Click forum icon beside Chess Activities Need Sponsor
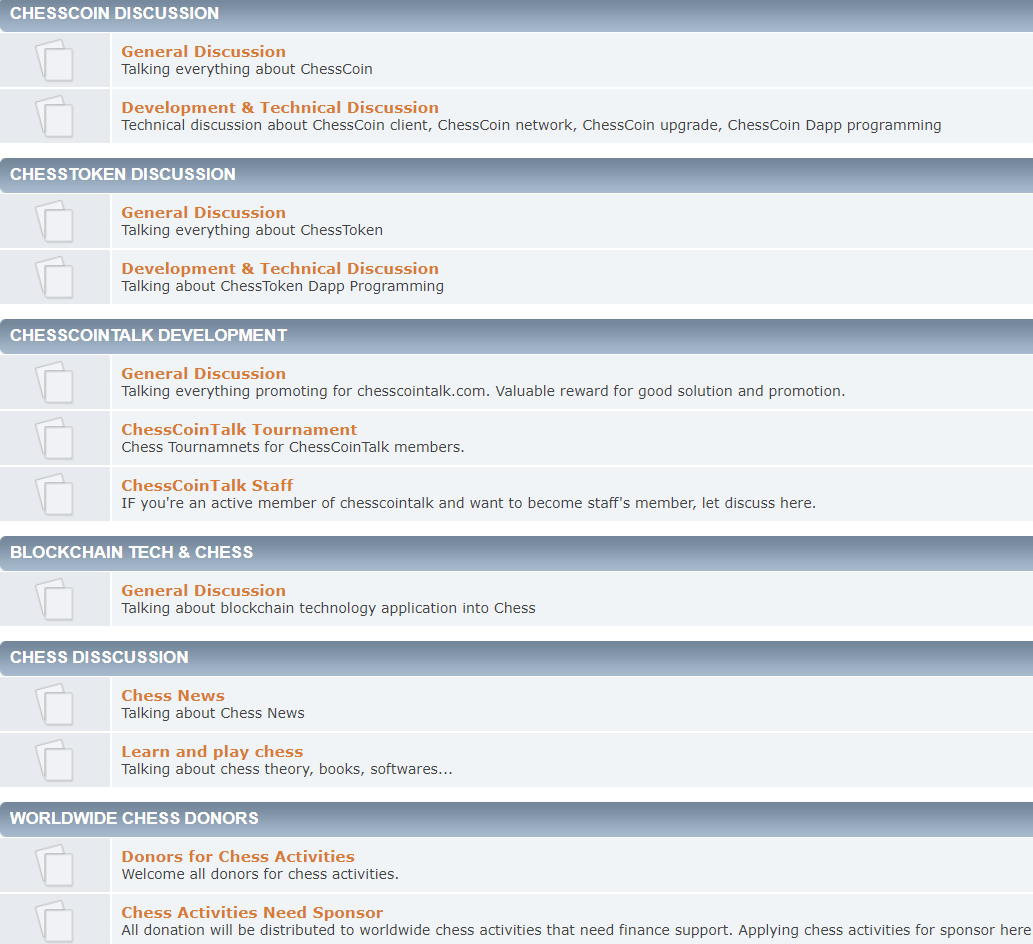Screen dimensions: 1033x944 (54, 921)
